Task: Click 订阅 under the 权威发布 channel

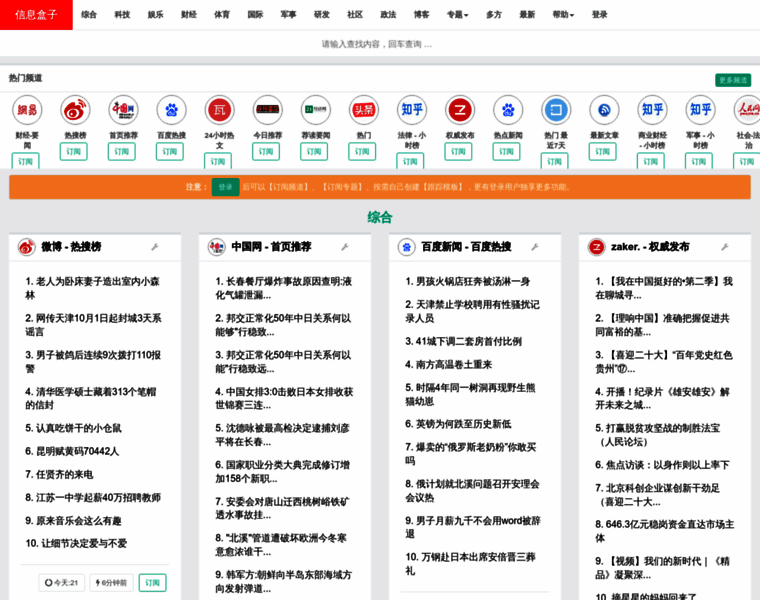Action: [x=458, y=152]
